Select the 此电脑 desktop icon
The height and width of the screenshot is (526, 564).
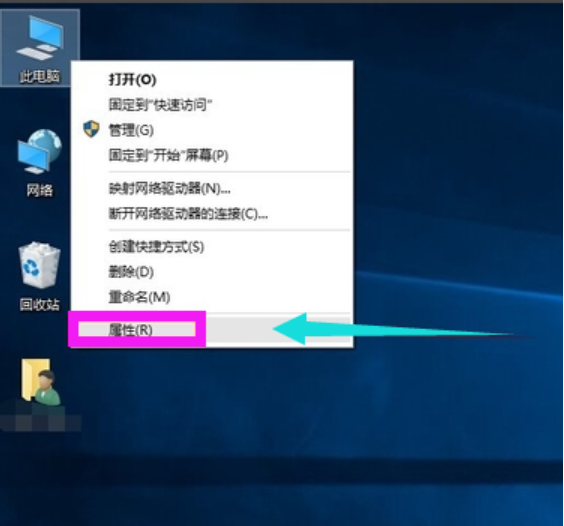(40, 48)
